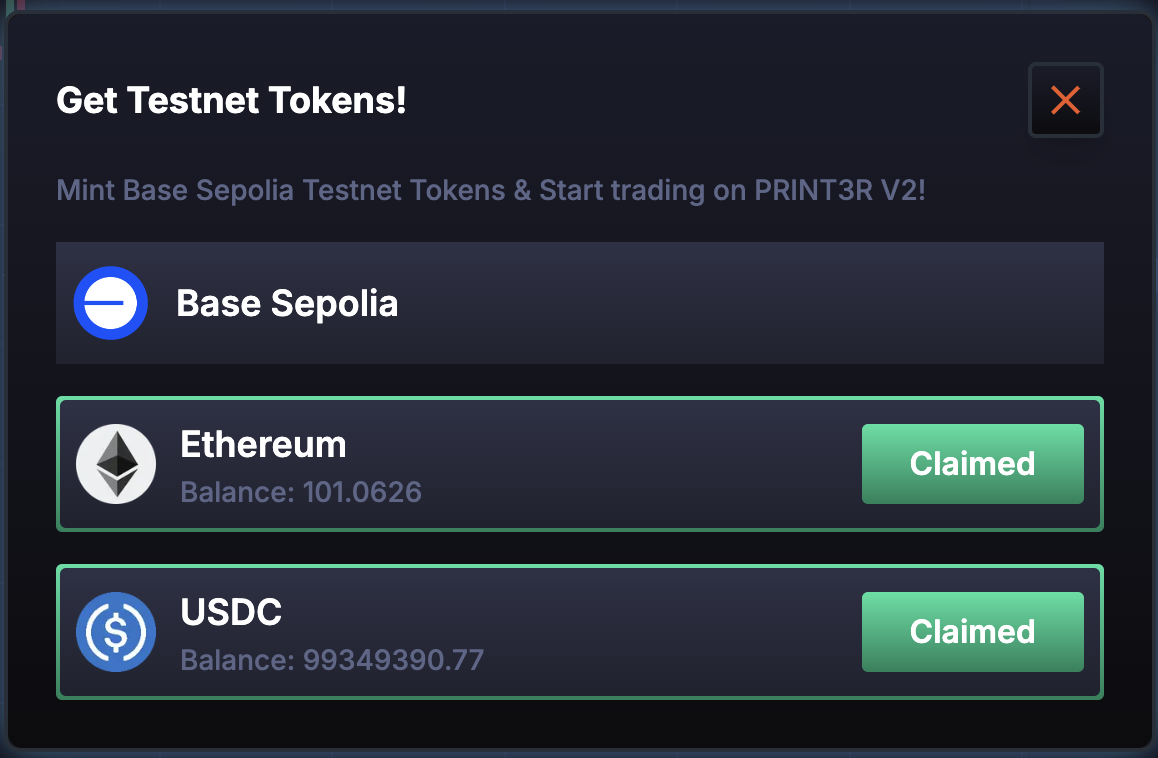Select the USDC token name
Screen dimensions: 1158x758
tap(231, 612)
